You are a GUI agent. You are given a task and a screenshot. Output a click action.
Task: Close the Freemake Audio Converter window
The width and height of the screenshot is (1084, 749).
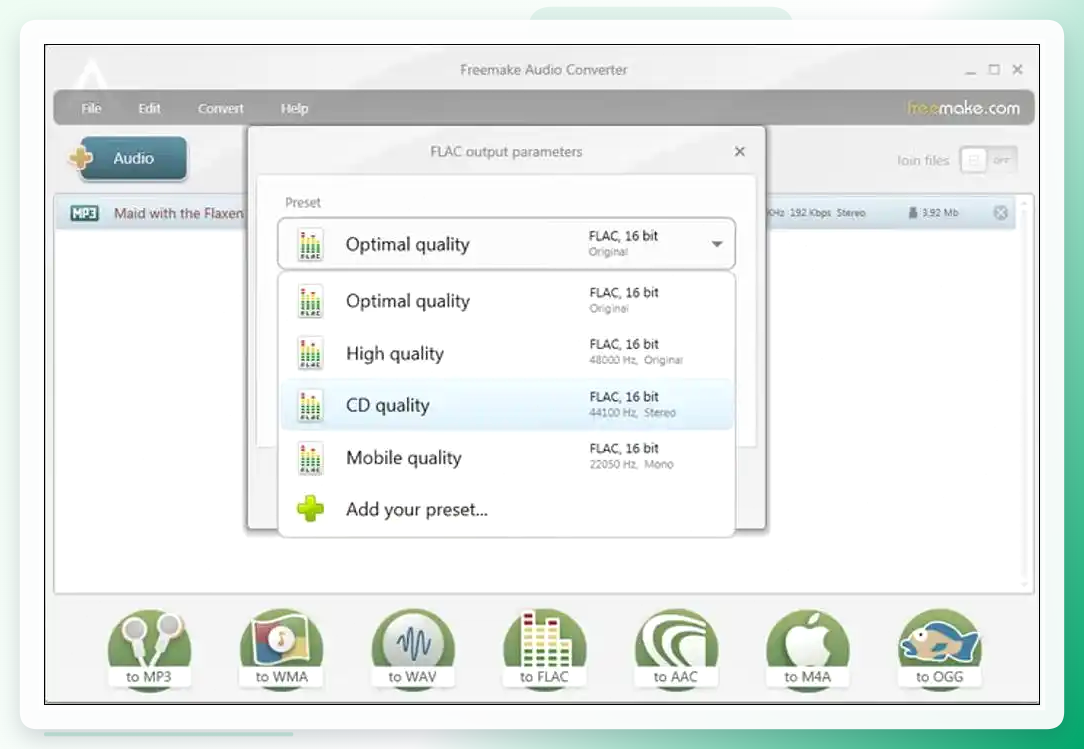(x=1018, y=69)
